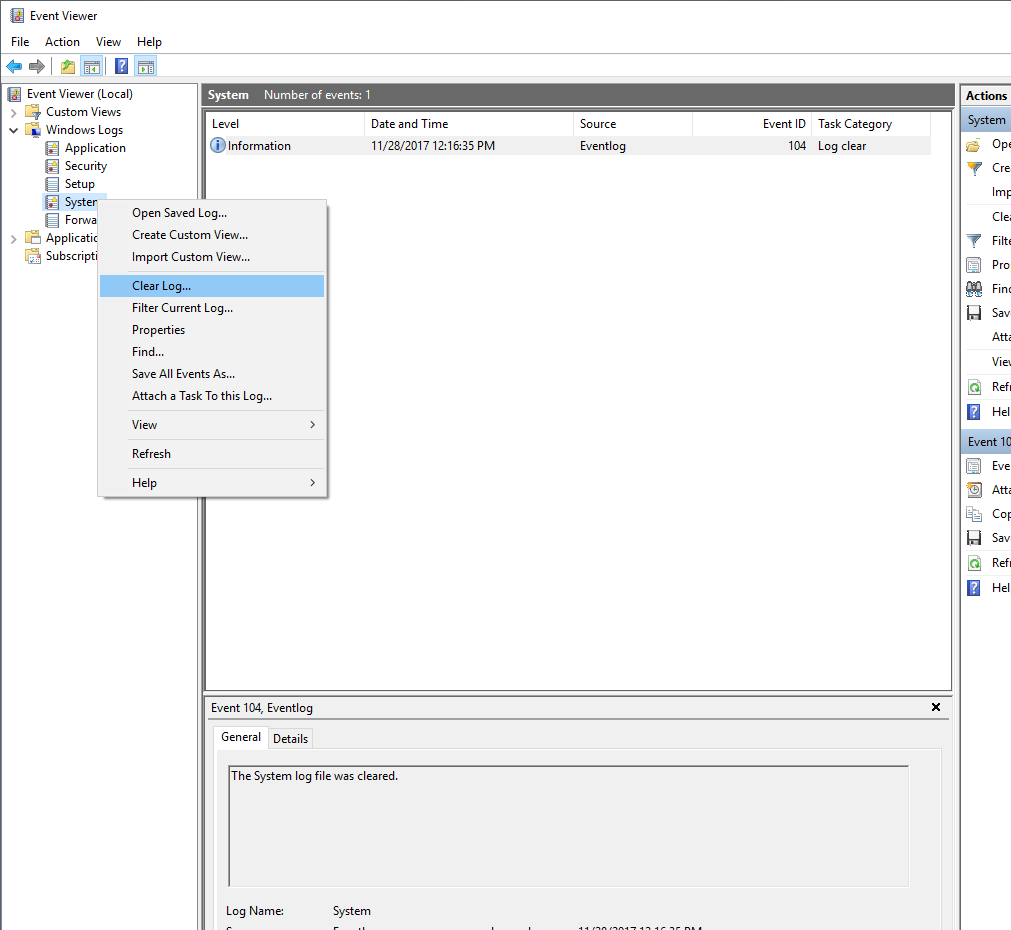Viewport: 1011px width, 930px height.
Task: Sort by the Date and Time column header
Action: tap(469, 124)
